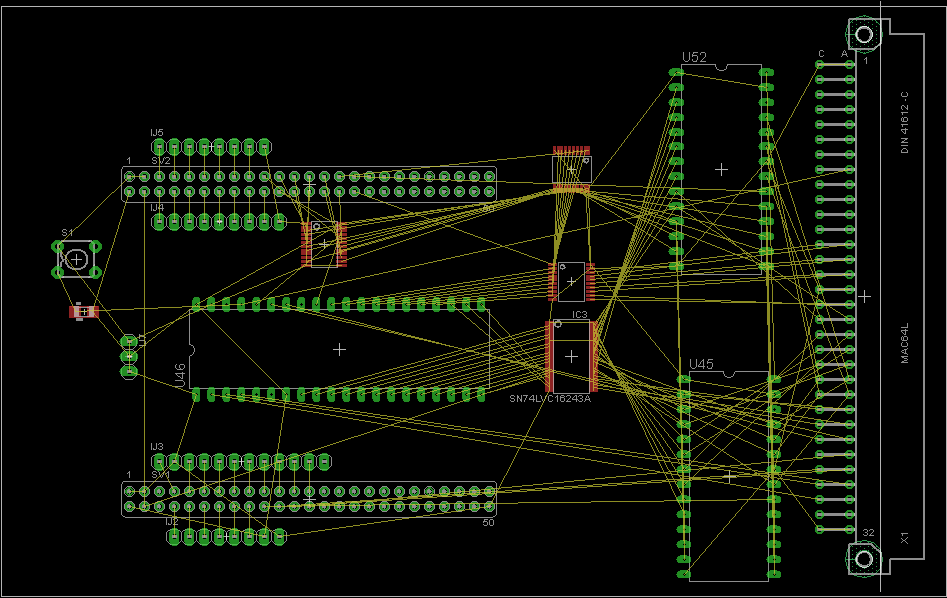Click the A column label on X1
Viewport: 947px width, 598px height.
844,54
